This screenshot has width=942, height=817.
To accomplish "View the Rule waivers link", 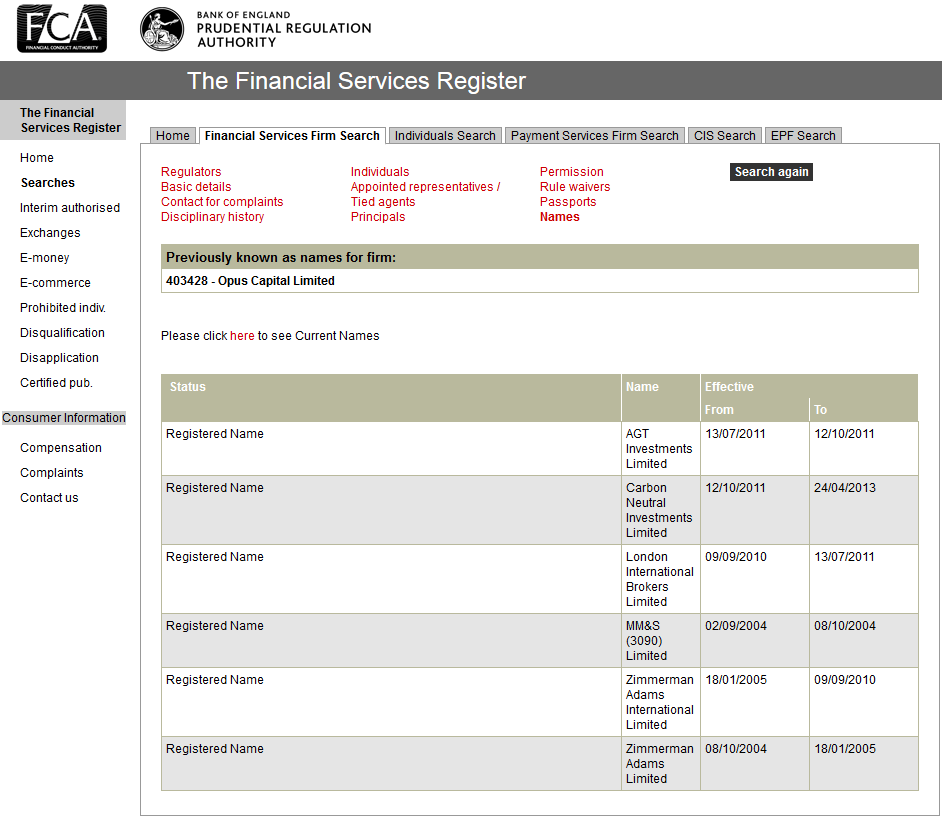I will point(575,187).
